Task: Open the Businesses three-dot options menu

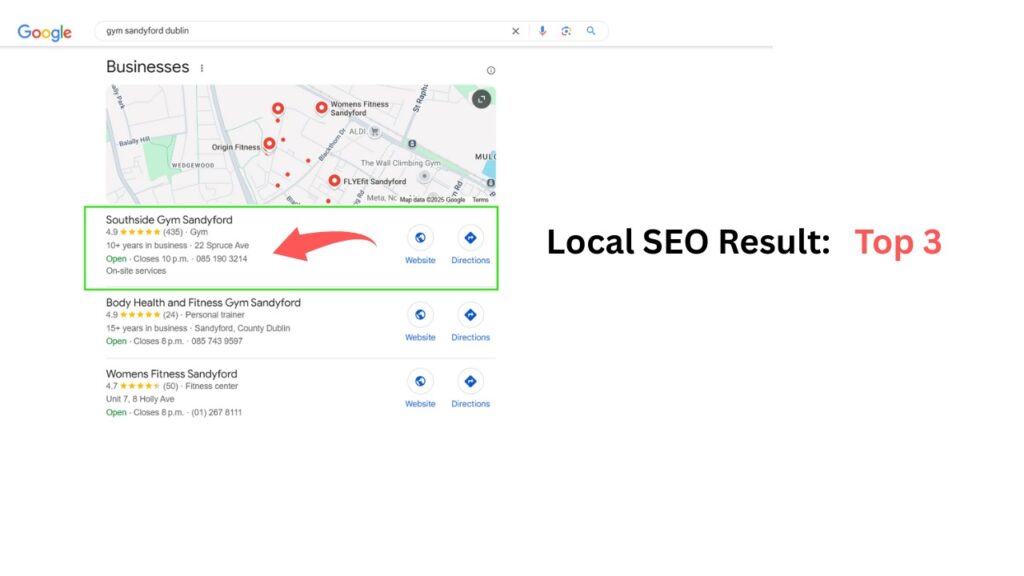Action: point(201,66)
